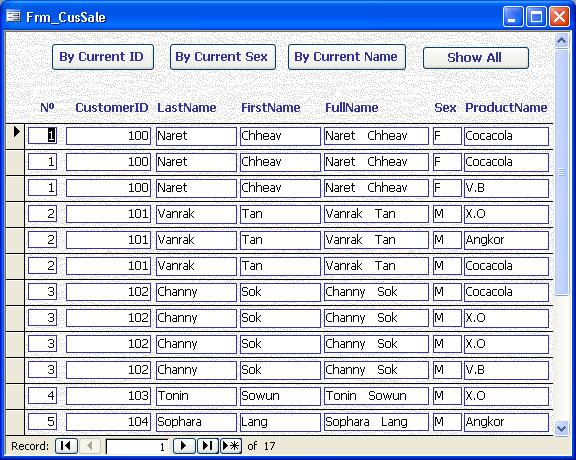Click the LastName column header

tap(187, 108)
